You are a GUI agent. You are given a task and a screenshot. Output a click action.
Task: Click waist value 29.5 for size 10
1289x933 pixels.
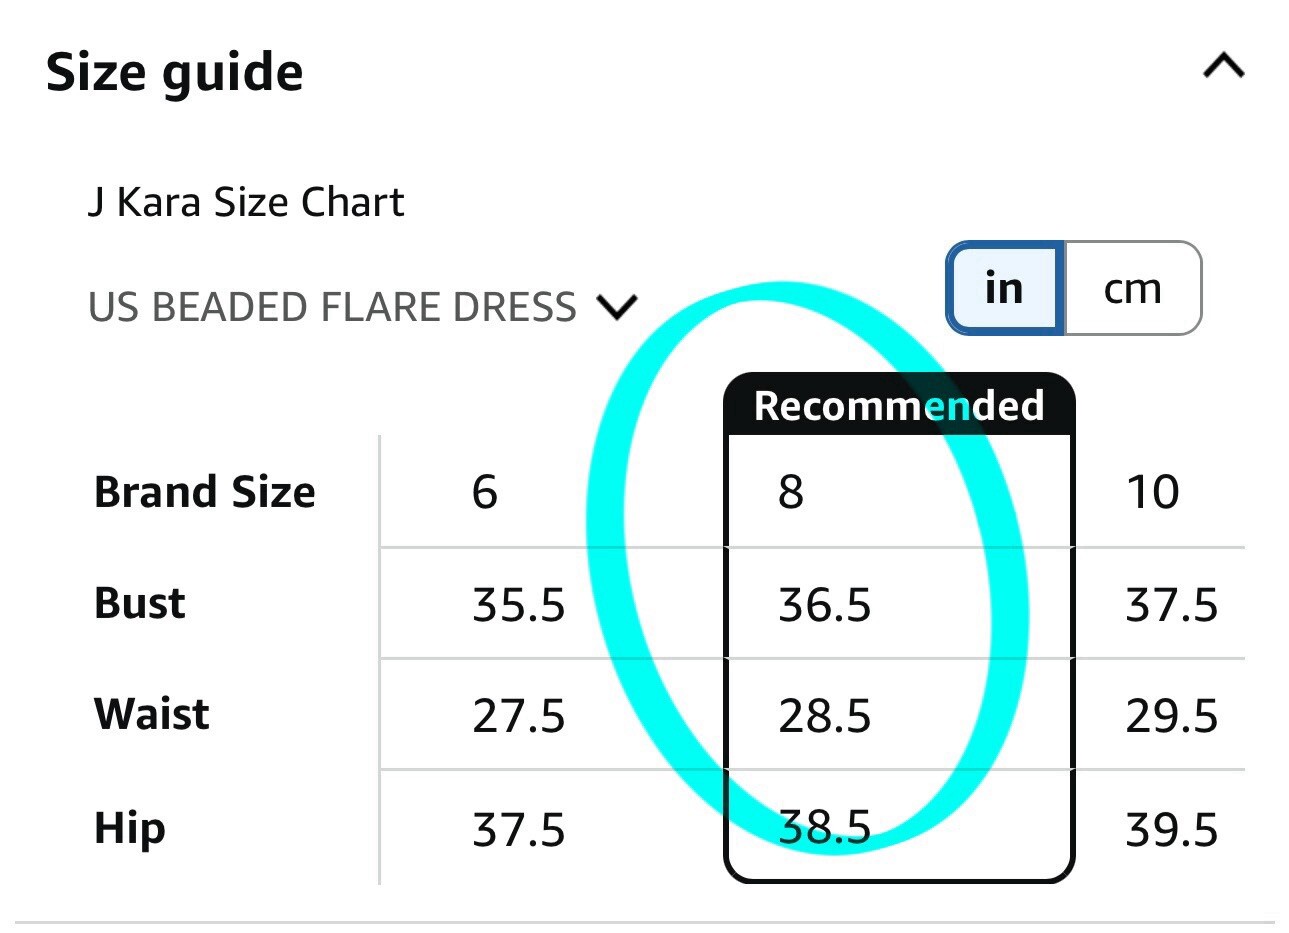1171,717
